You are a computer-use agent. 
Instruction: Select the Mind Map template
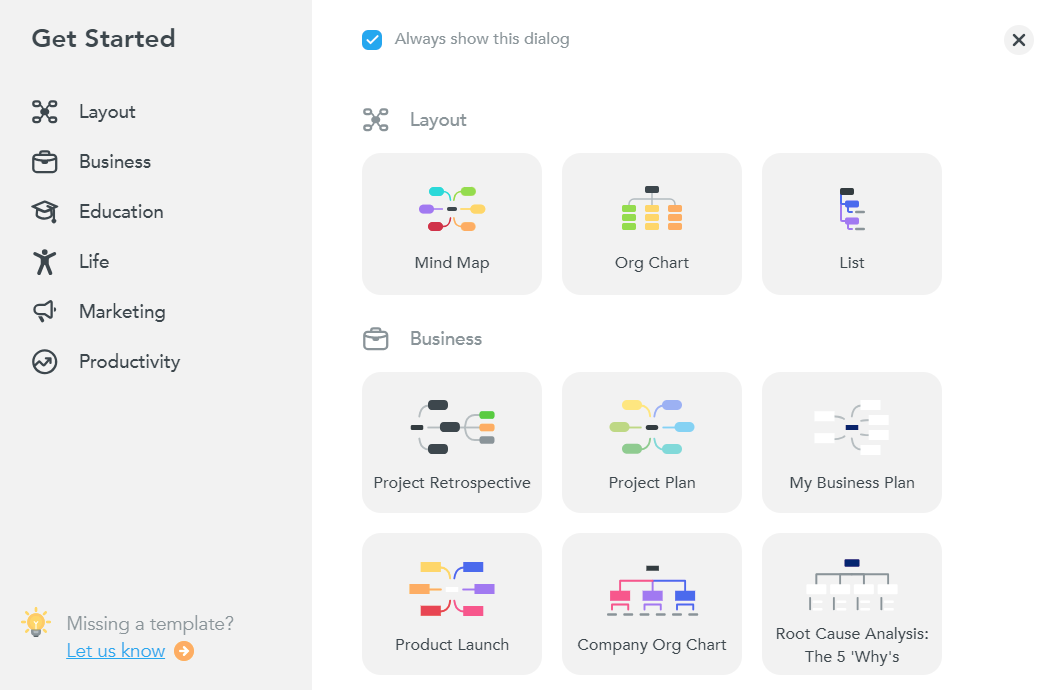(451, 223)
